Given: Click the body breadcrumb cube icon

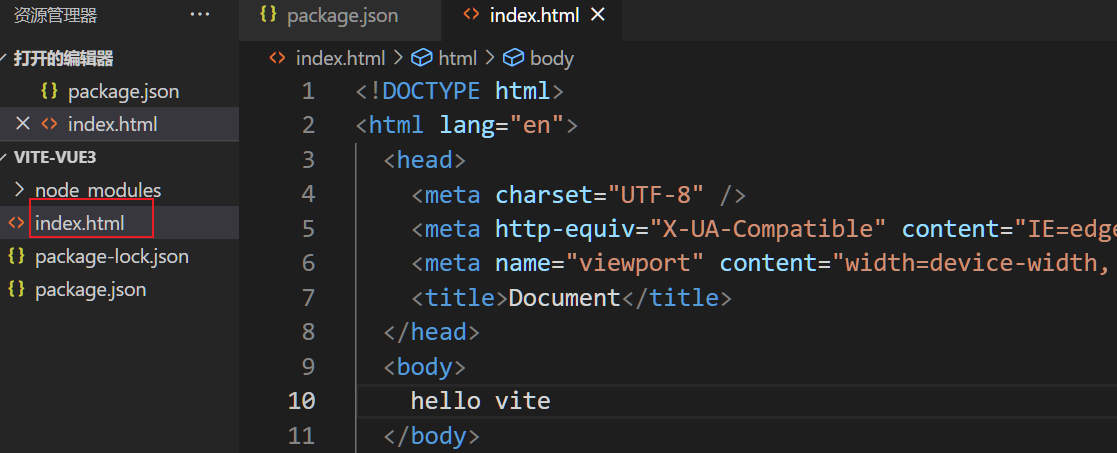Looking at the screenshot, I should point(514,58).
